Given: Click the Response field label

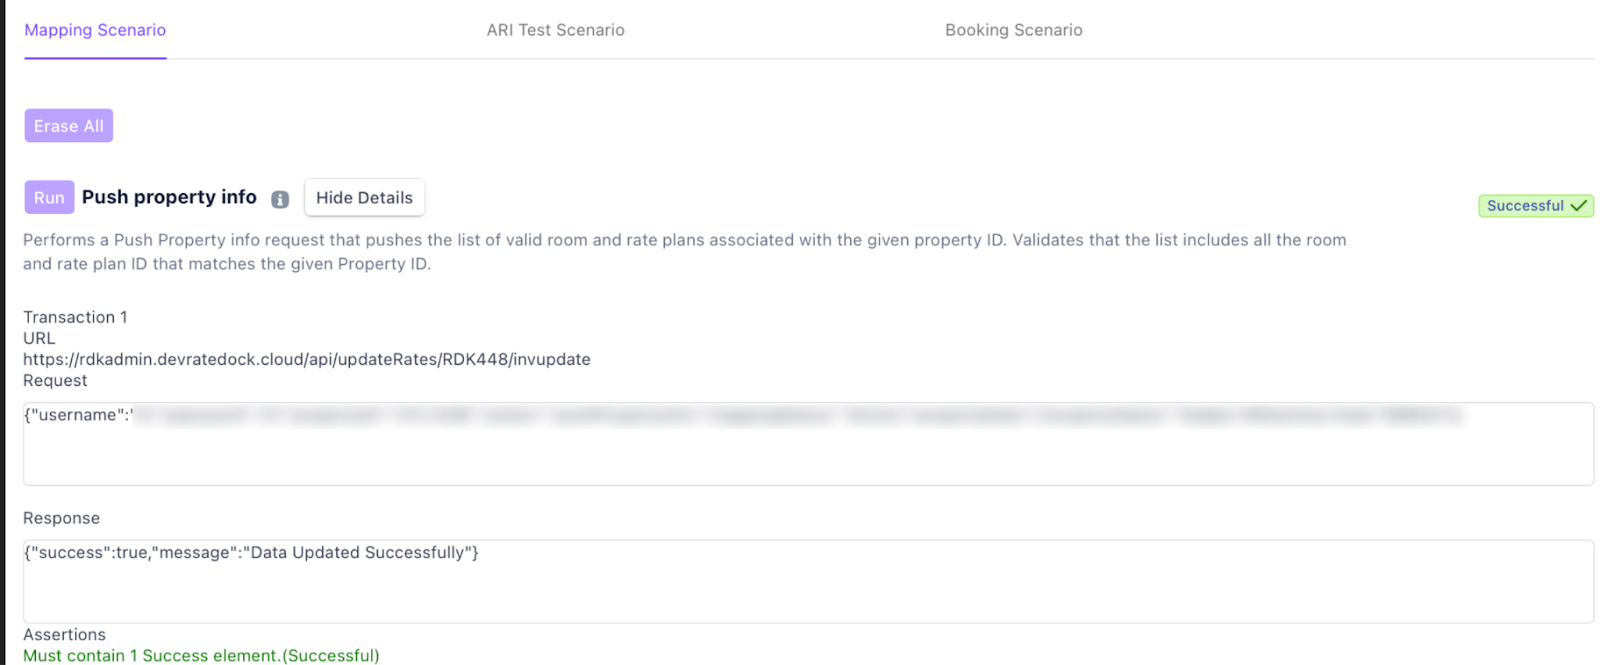Looking at the screenshot, I should click(x=61, y=518).
